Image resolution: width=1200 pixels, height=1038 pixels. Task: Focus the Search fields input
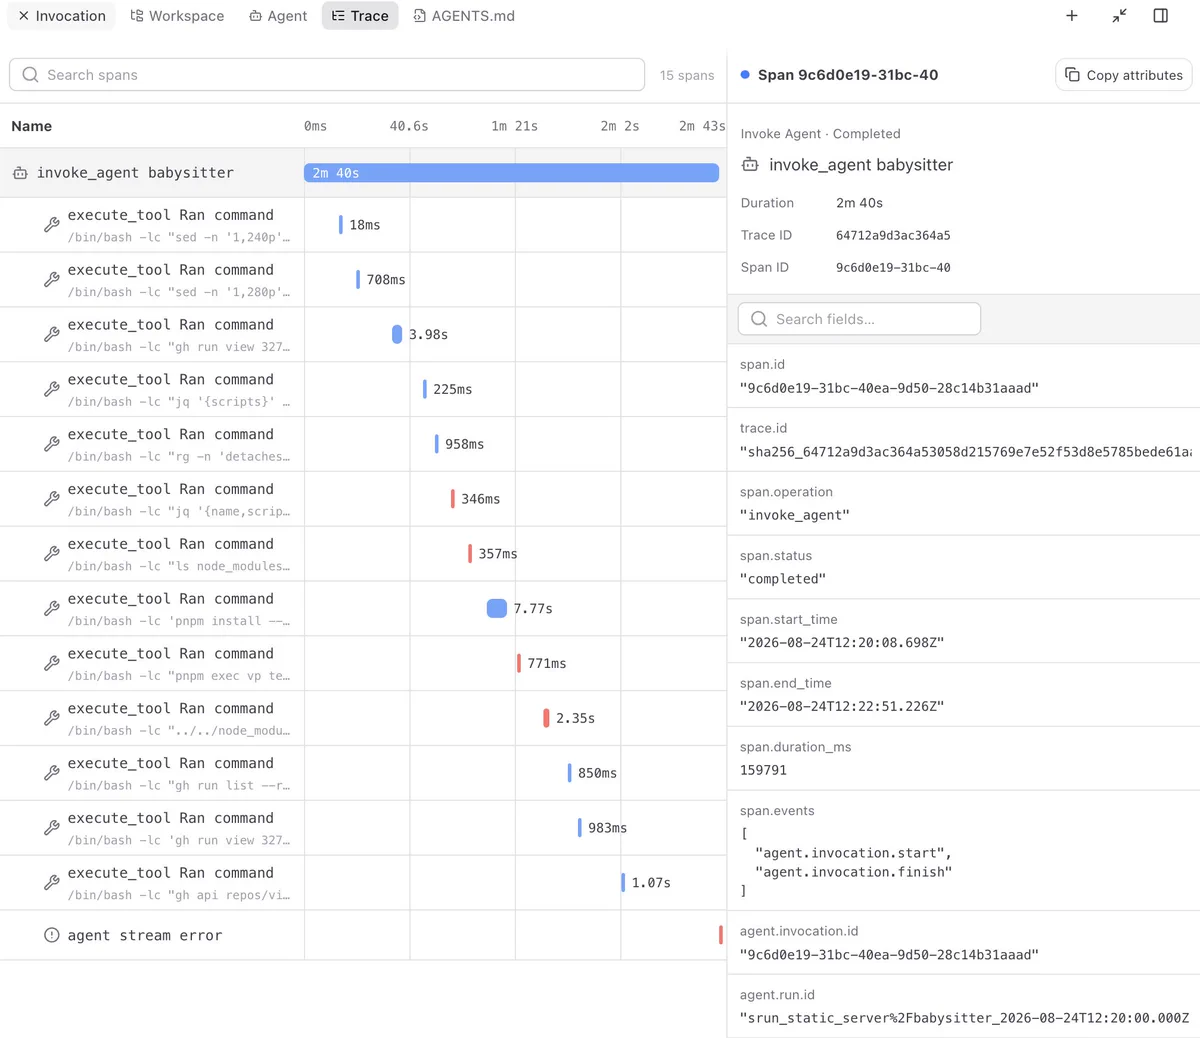point(859,319)
